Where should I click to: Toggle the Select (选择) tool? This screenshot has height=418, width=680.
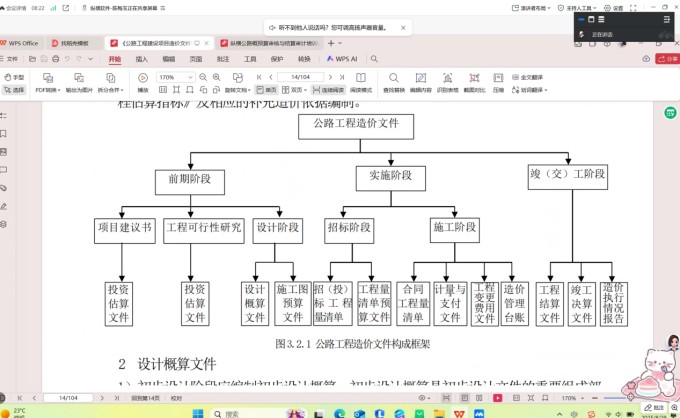click(x=14, y=90)
